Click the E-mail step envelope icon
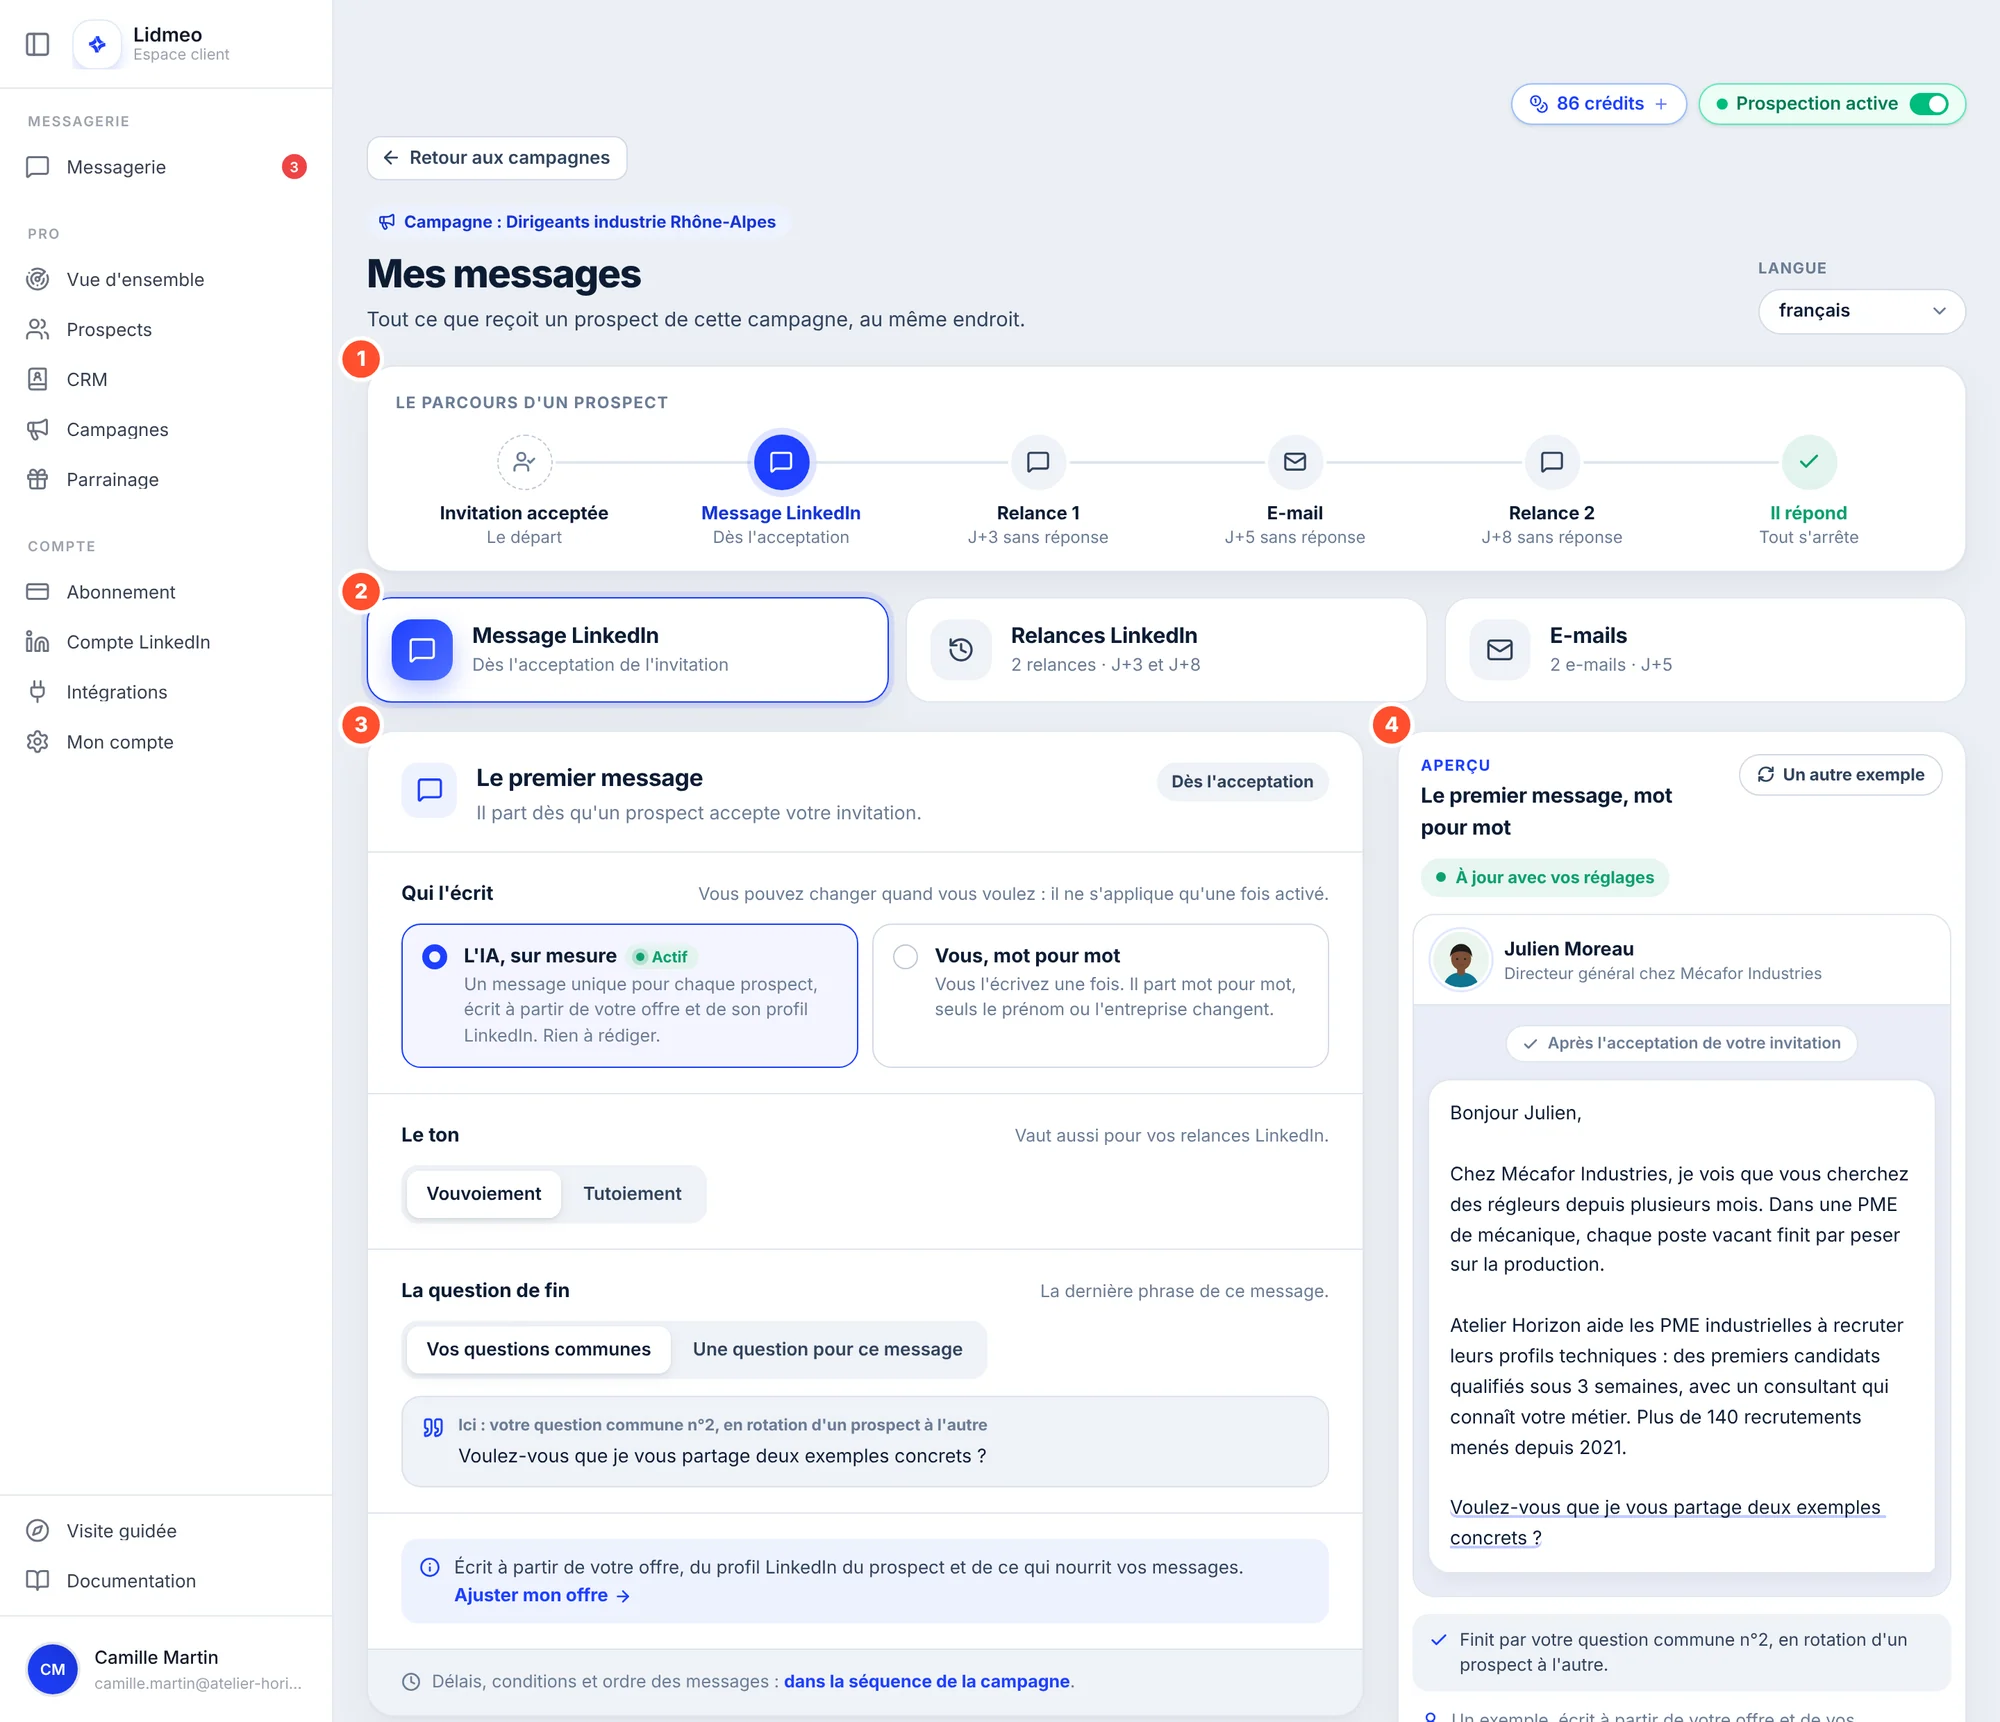The width and height of the screenshot is (2000, 1722). coord(1295,462)
